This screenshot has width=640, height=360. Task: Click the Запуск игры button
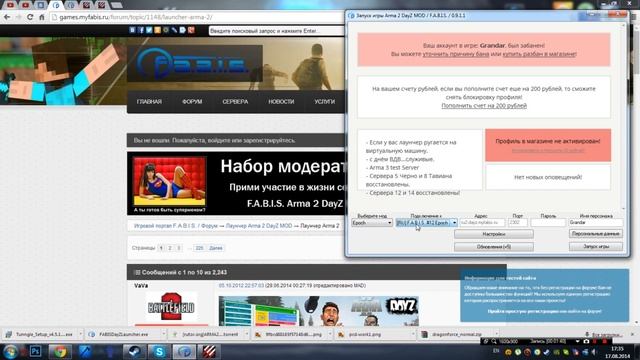pyautogui.click(x=596, y=247)
